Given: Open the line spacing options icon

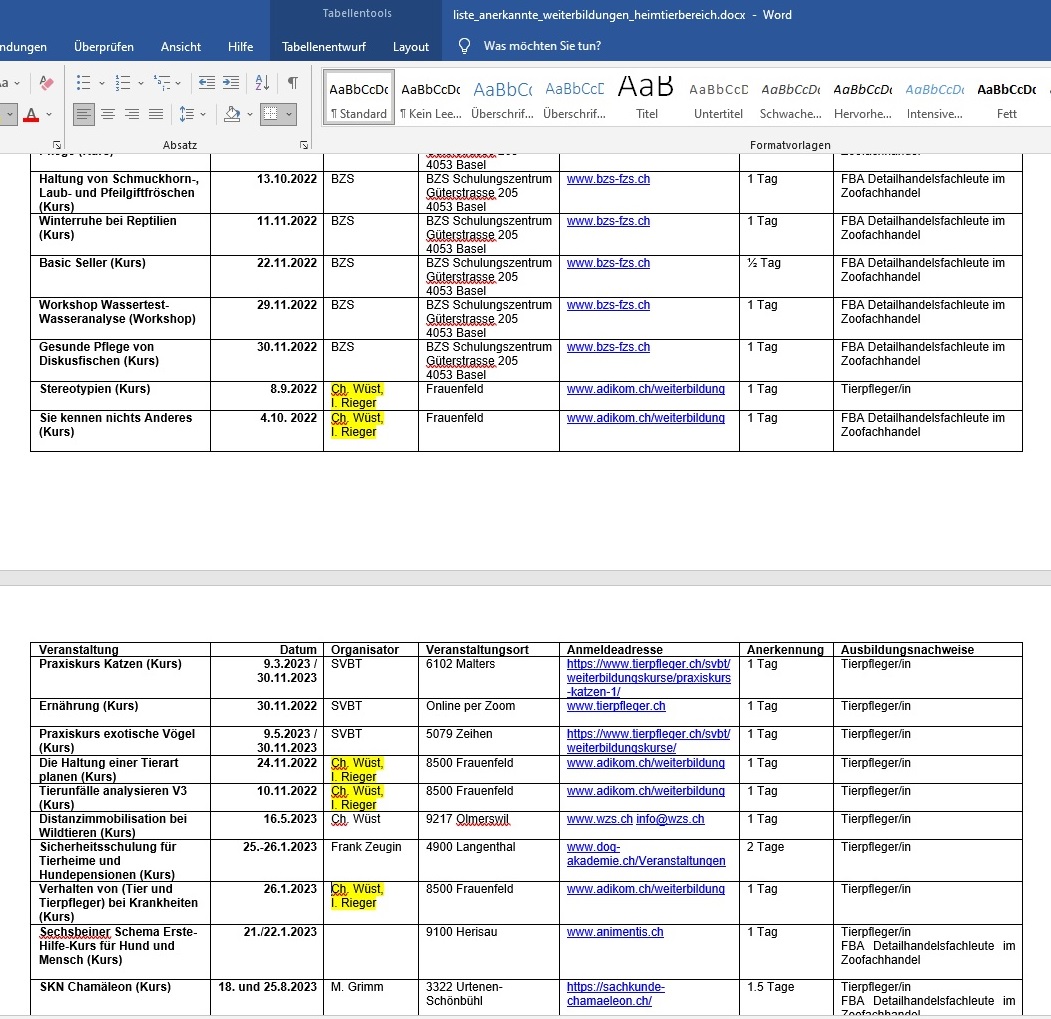Looking at the screenshot, I should point(187,114).
